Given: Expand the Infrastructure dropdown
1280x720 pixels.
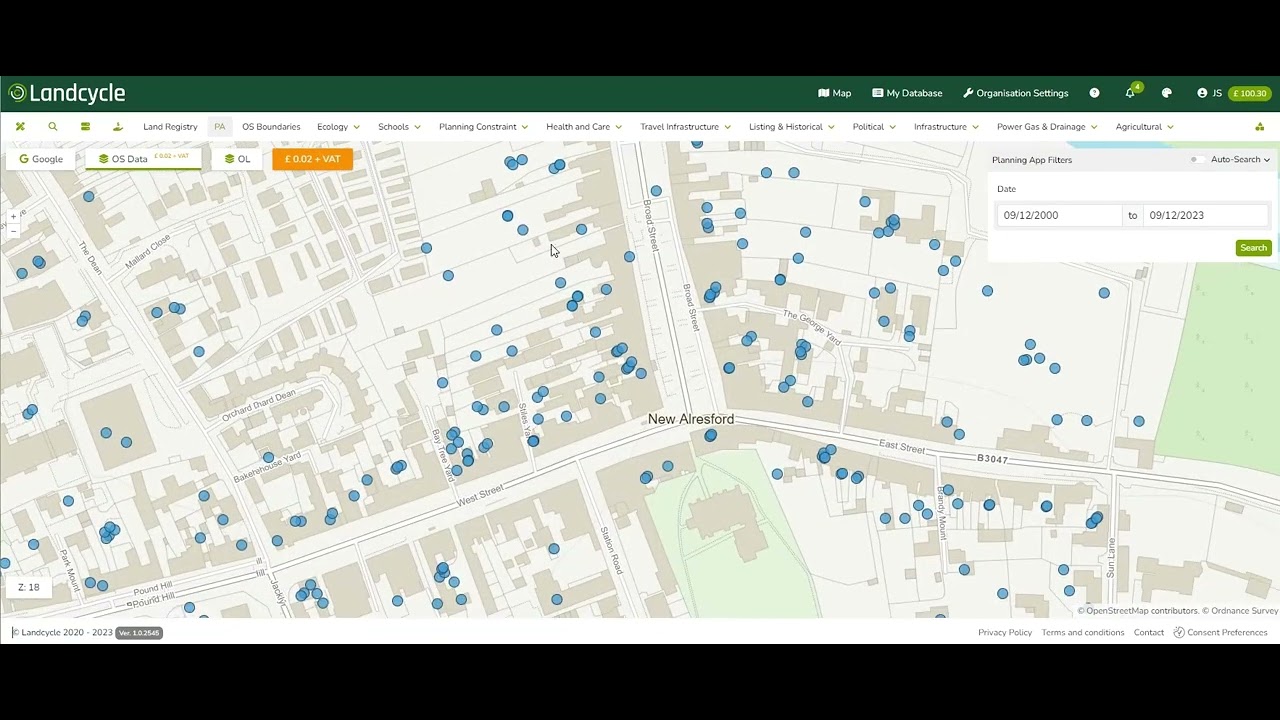Looking at the screenshot, I should click(x=946, y=127).
